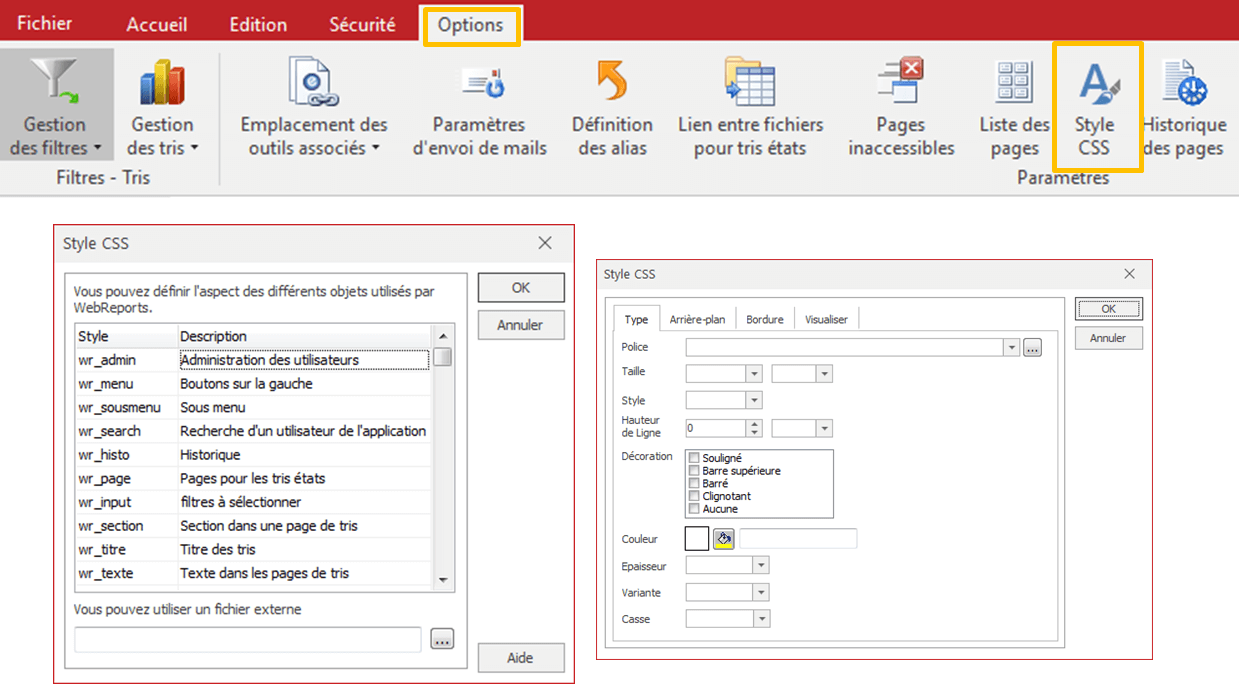
Task: Click the Style CSS ribbon icon
Action: (x=1095, y=82)
